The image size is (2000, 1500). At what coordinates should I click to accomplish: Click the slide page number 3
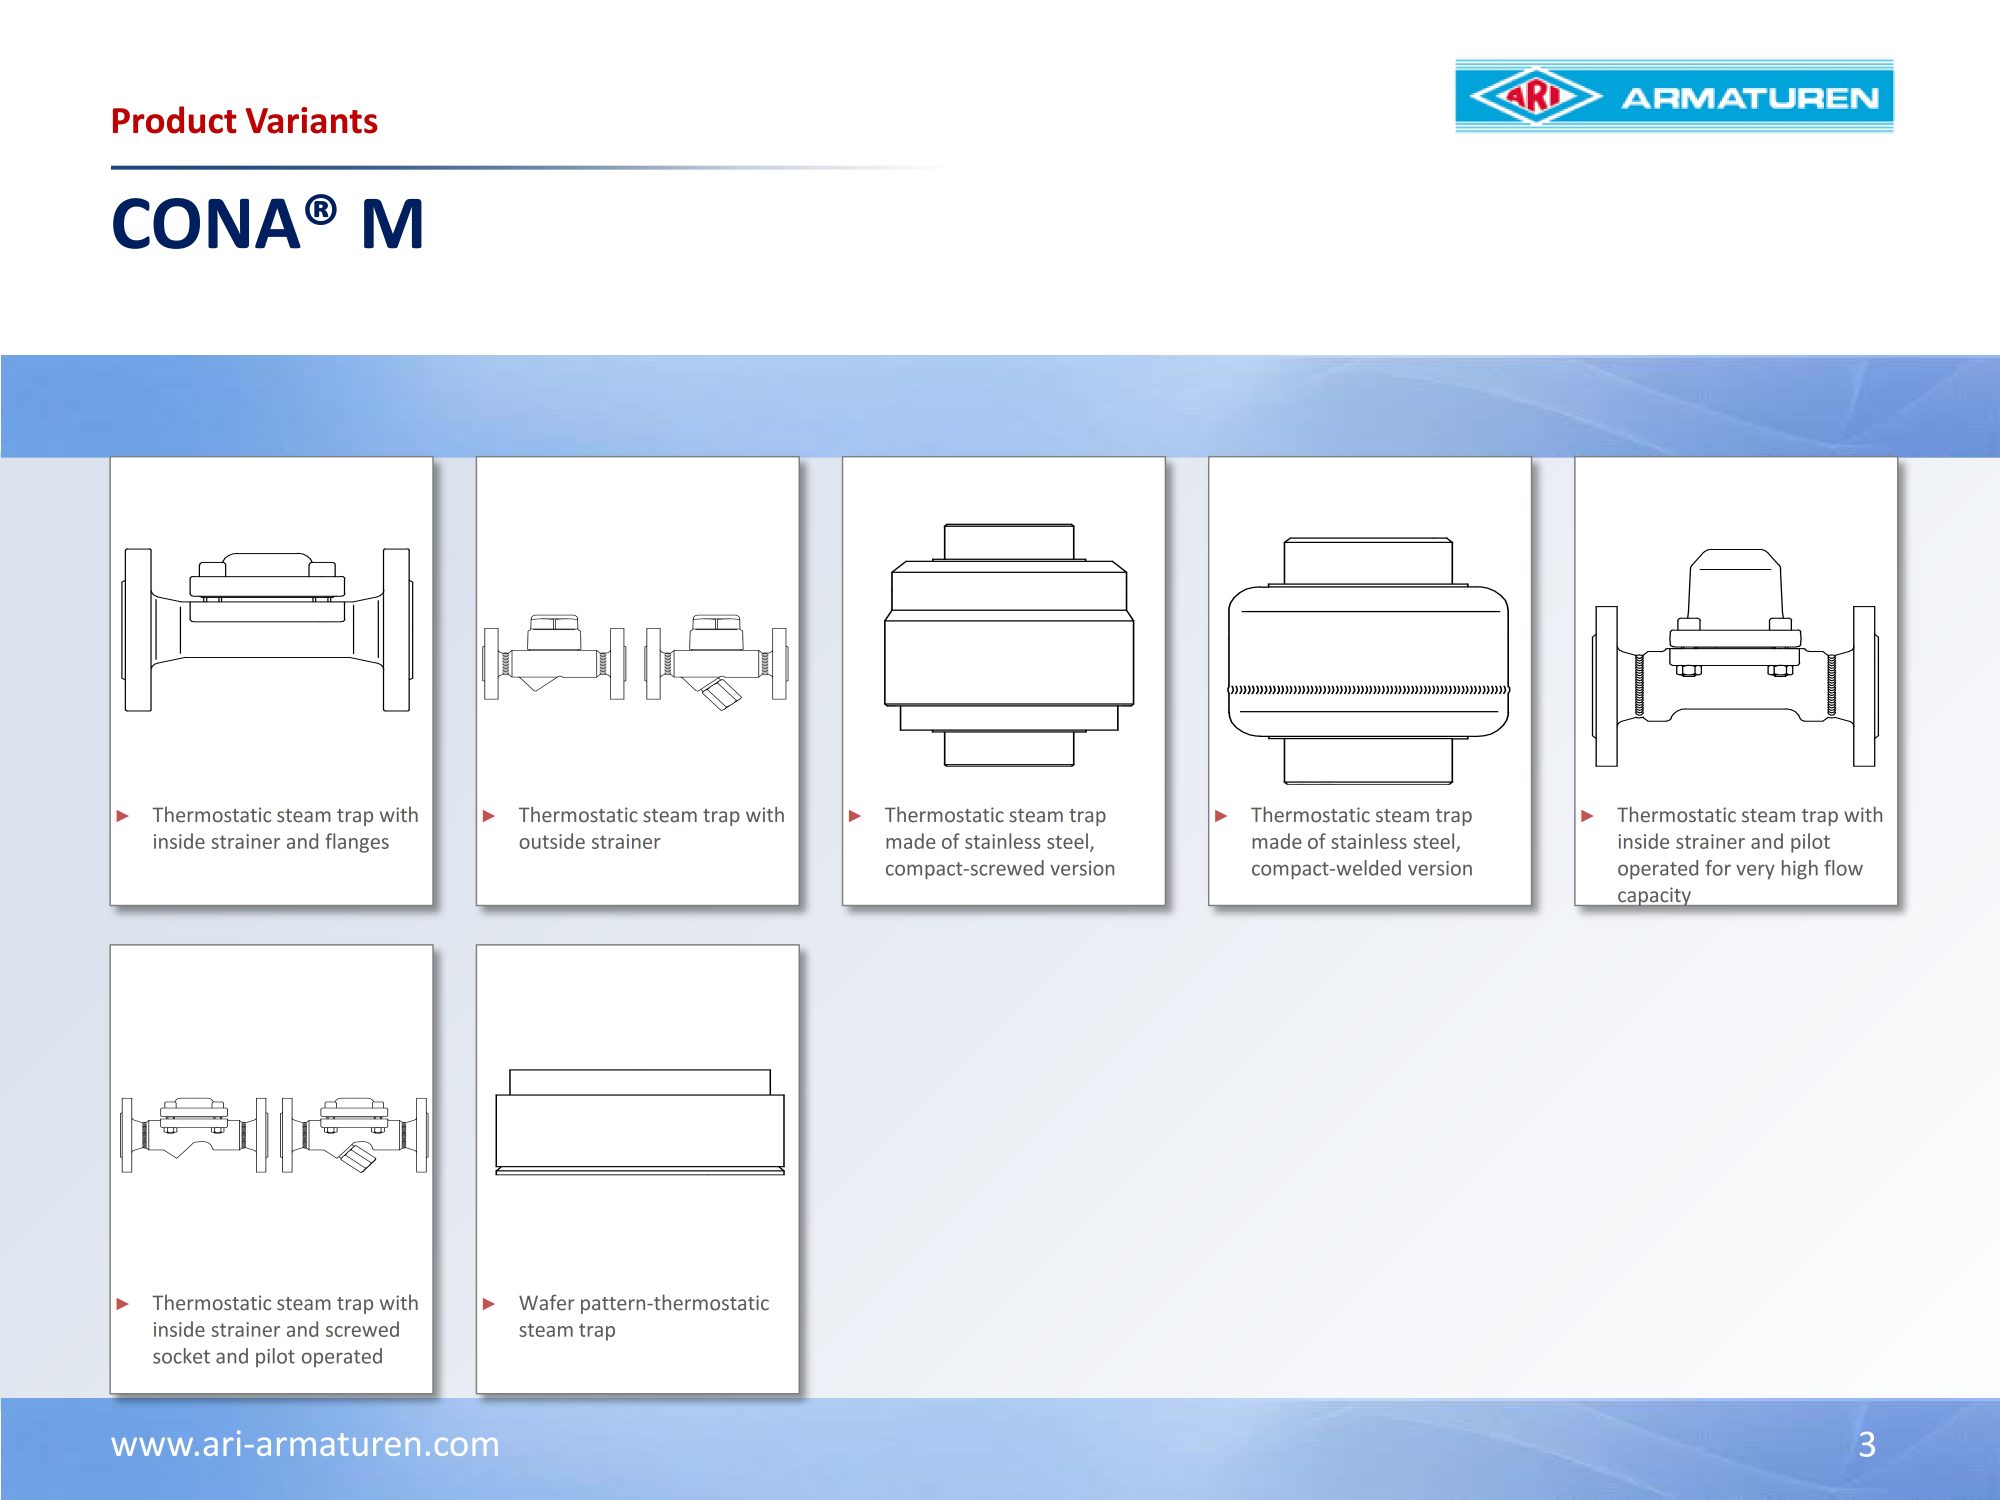1867,1444
